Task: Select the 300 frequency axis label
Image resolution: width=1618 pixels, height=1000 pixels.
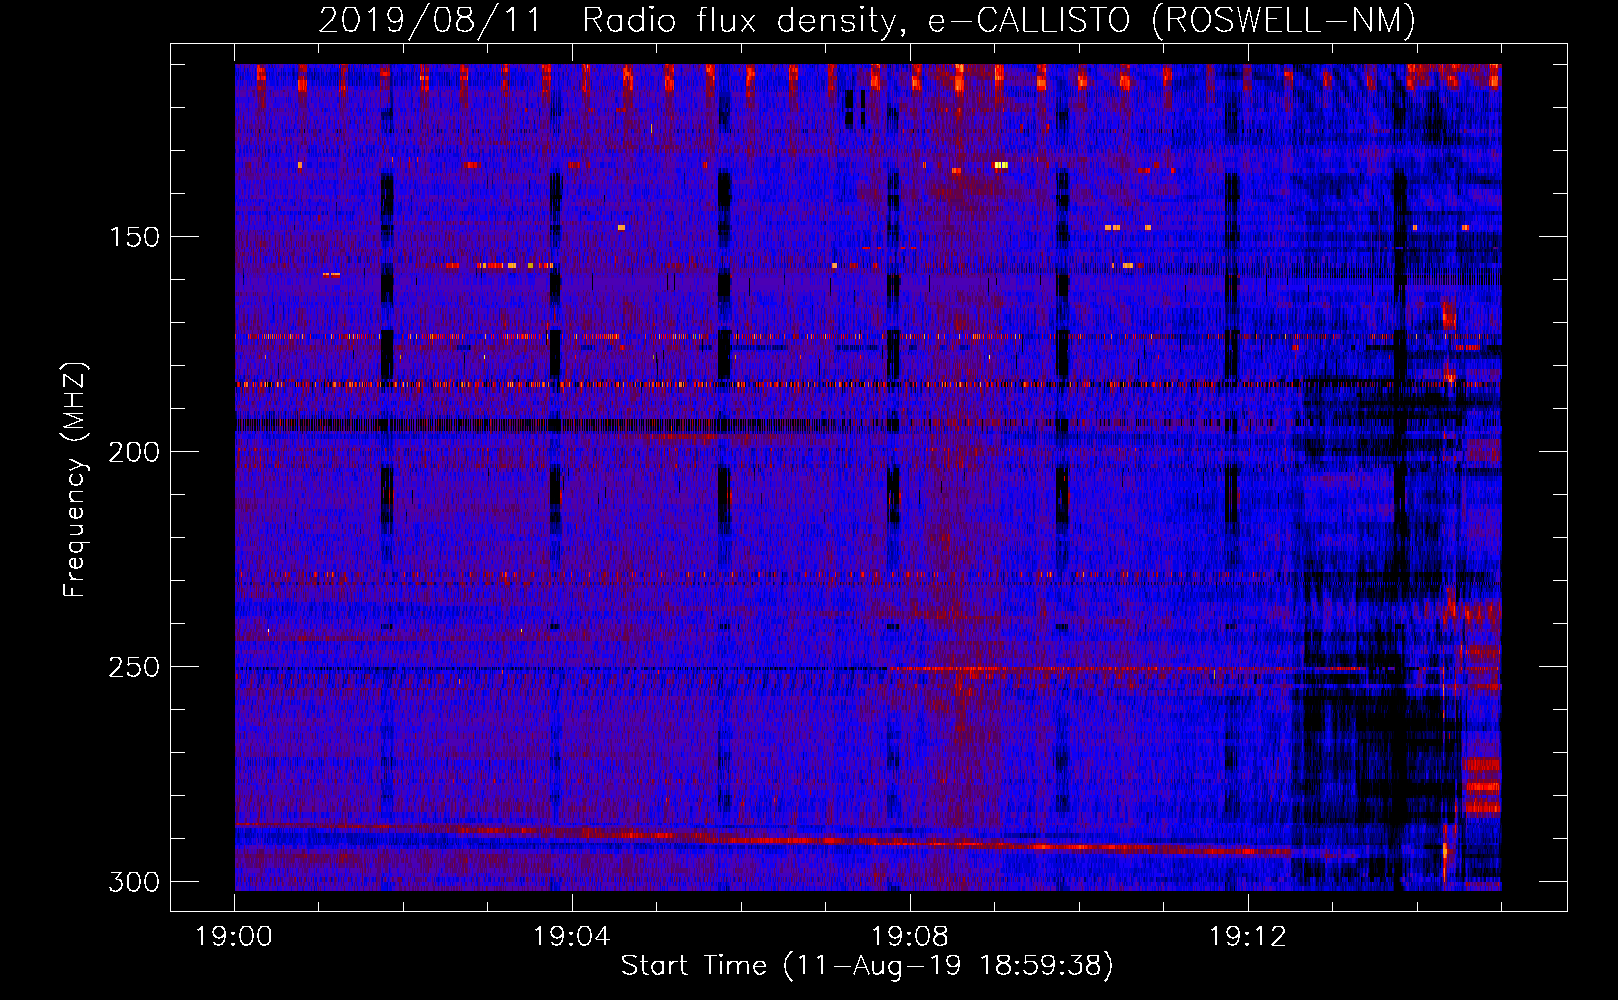Action: 133,882
